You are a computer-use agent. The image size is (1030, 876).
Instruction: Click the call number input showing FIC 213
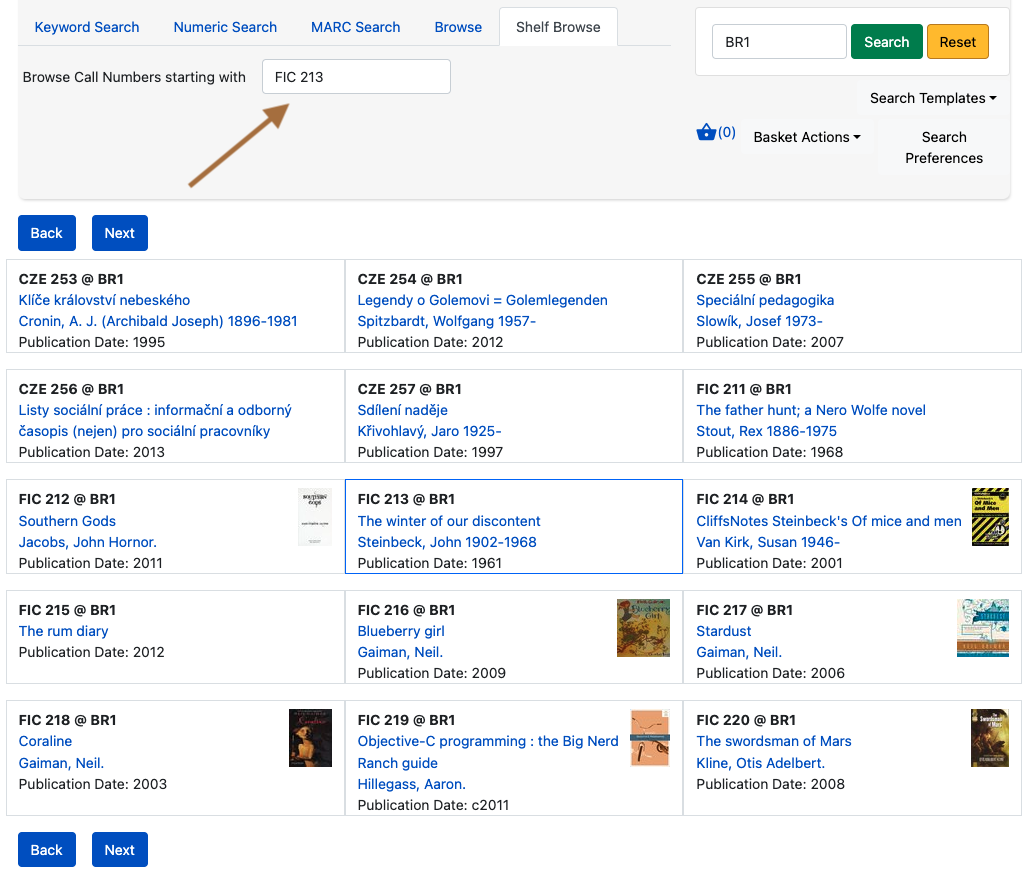click(356, 76)
